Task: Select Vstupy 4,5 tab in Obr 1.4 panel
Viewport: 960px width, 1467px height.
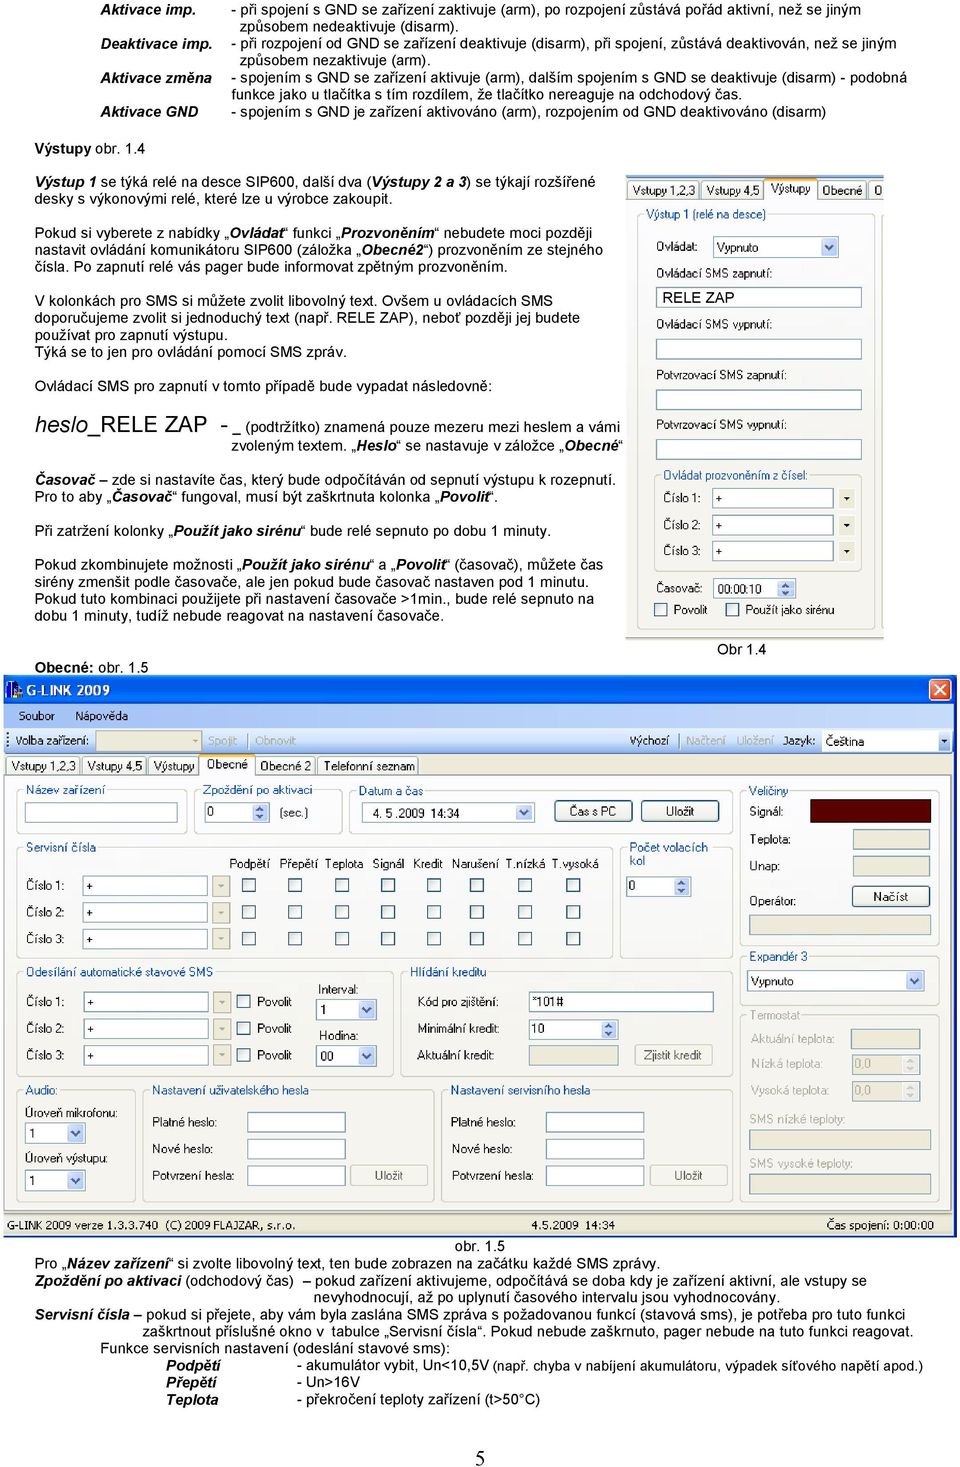Action: [x=732, y=190]
